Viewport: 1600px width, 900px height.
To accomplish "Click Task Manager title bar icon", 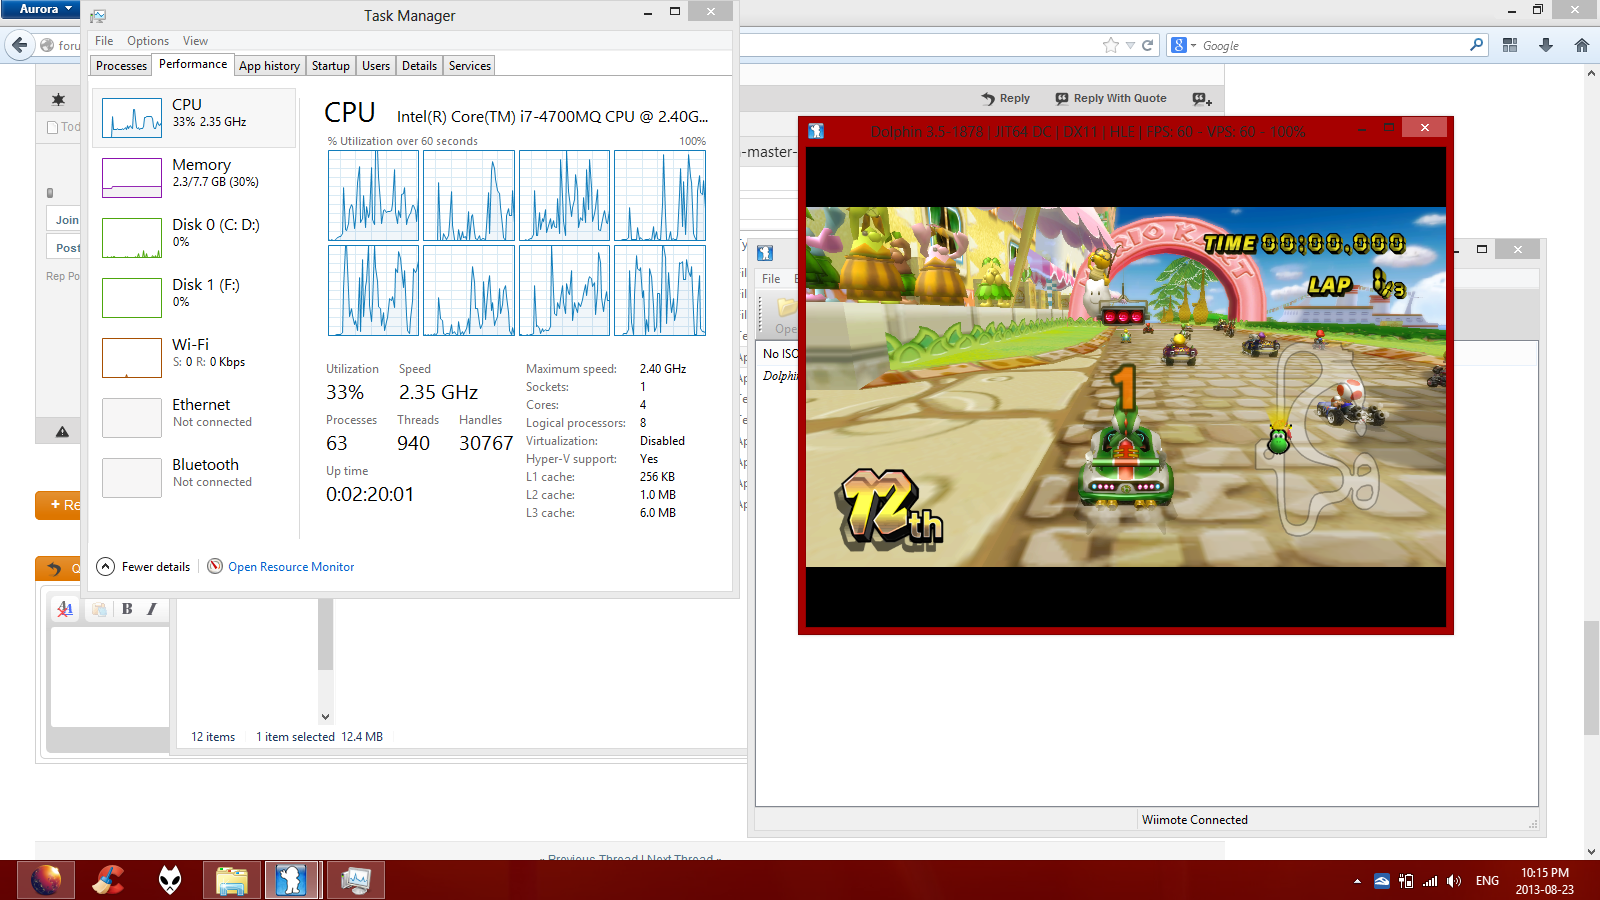I will coord(98,16).
